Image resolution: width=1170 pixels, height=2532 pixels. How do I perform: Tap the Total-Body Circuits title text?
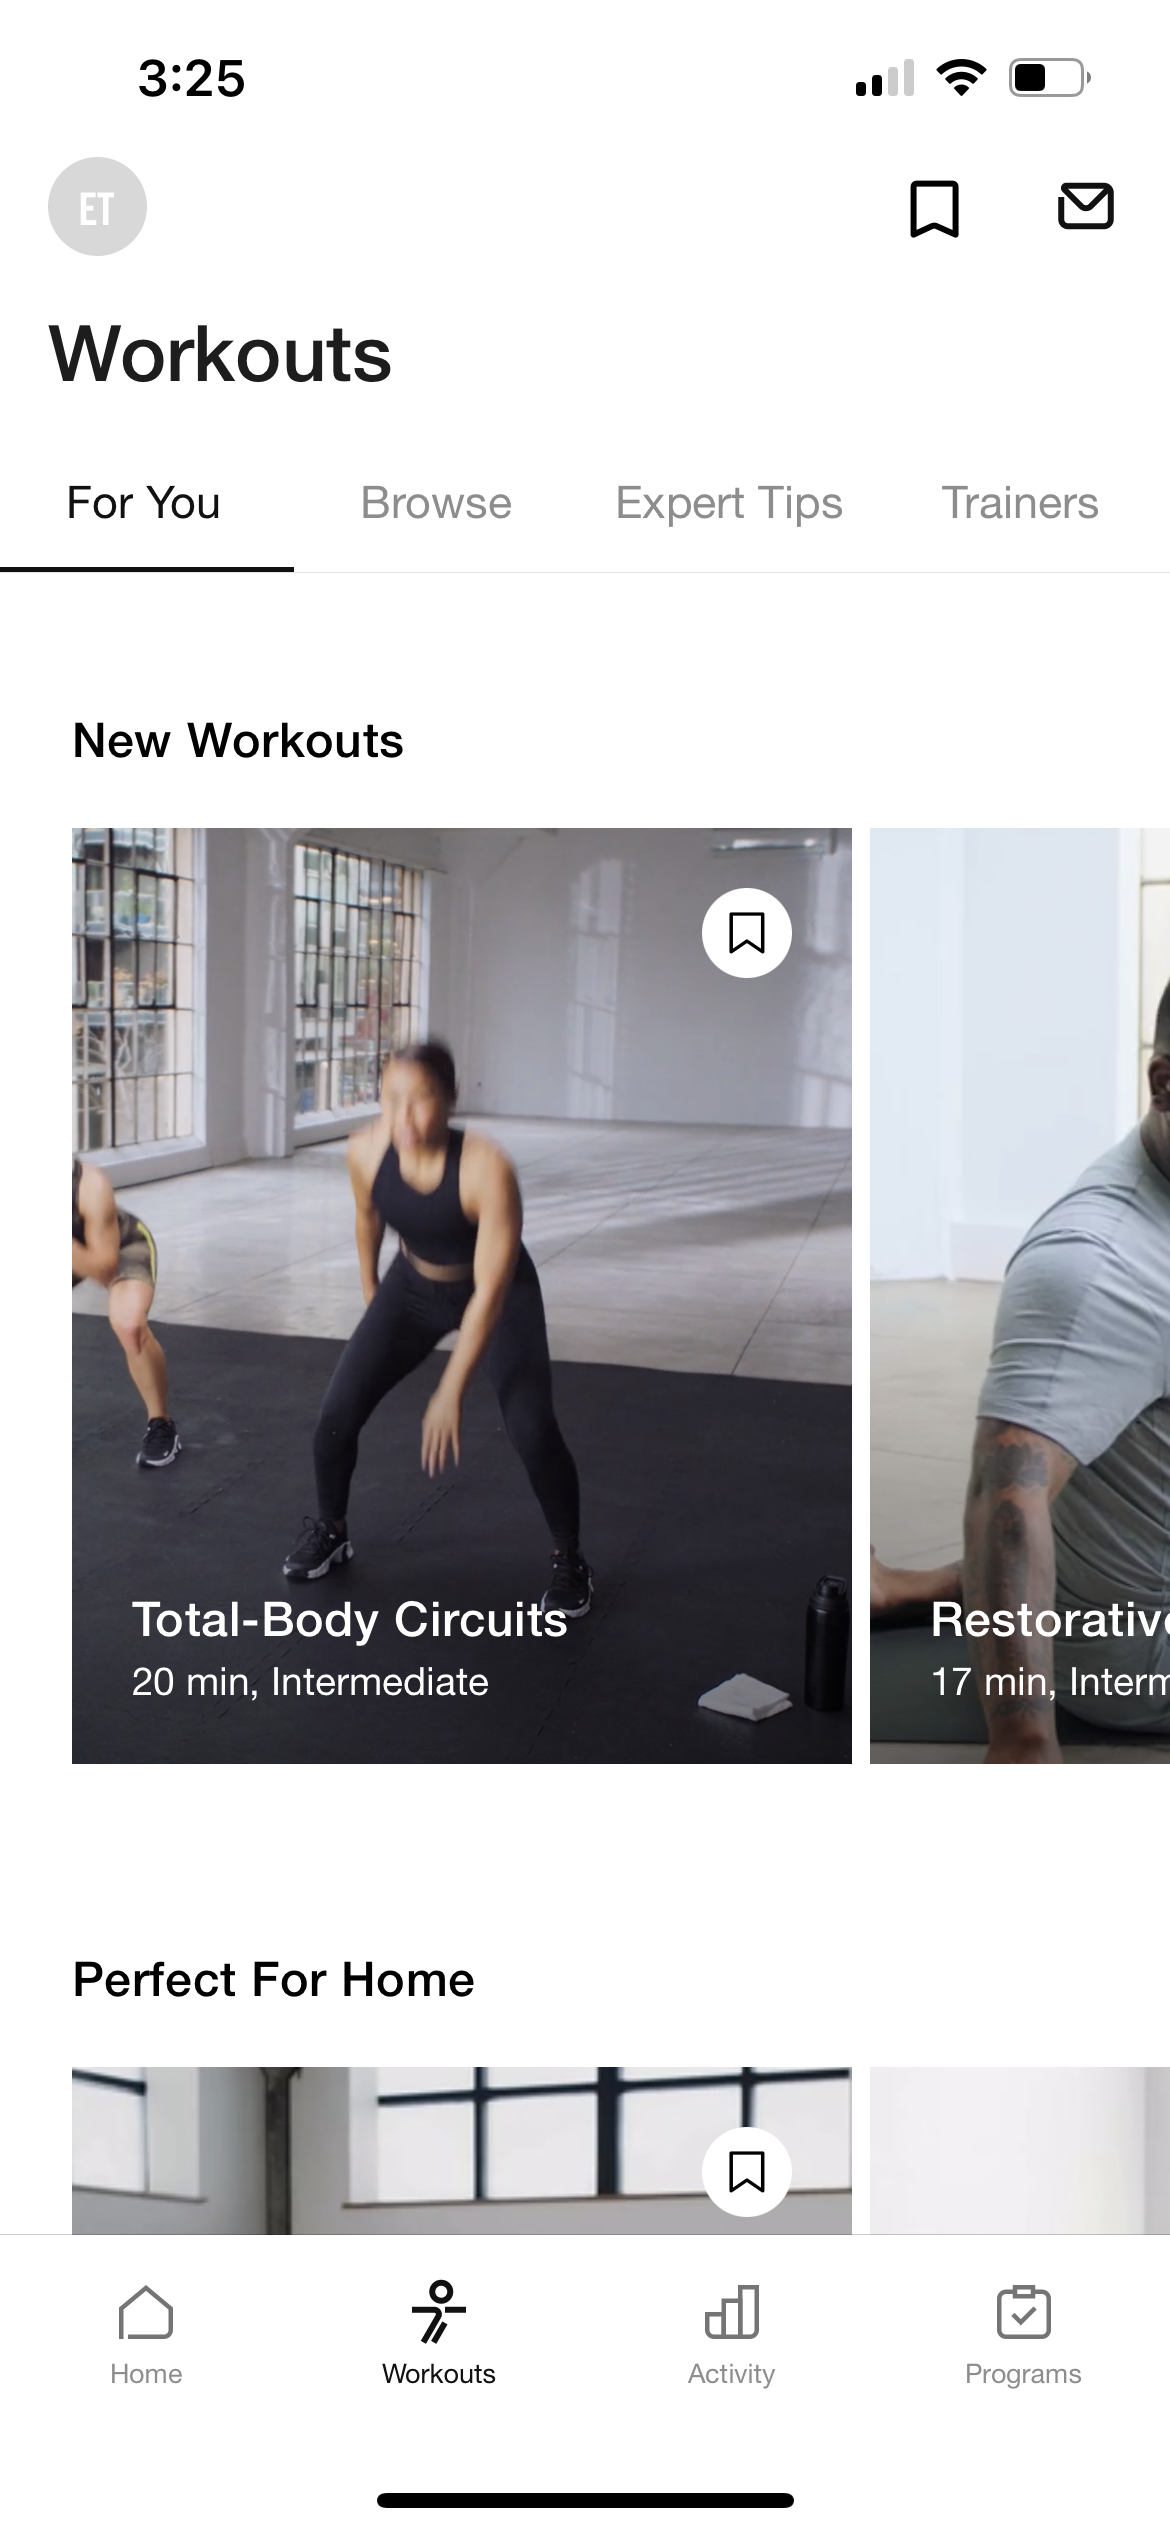(x=350, y=1620)
